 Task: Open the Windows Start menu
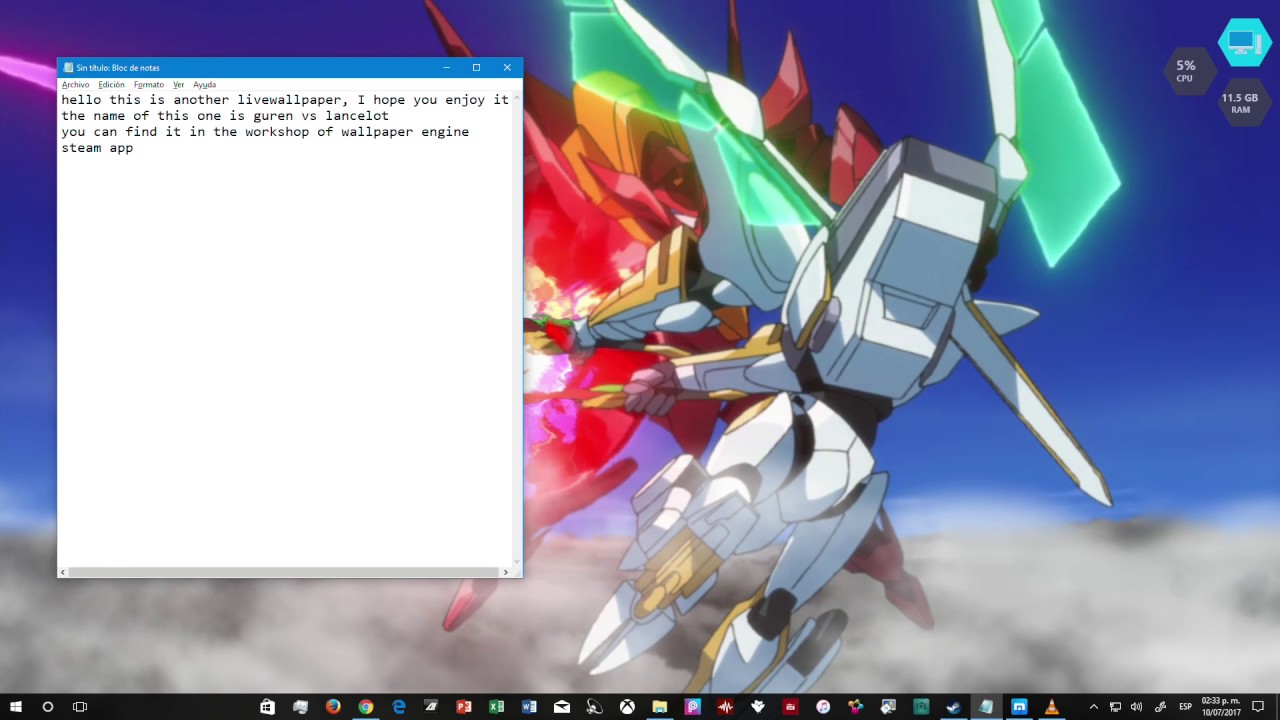pyautogui.click(x=16, y=707)
